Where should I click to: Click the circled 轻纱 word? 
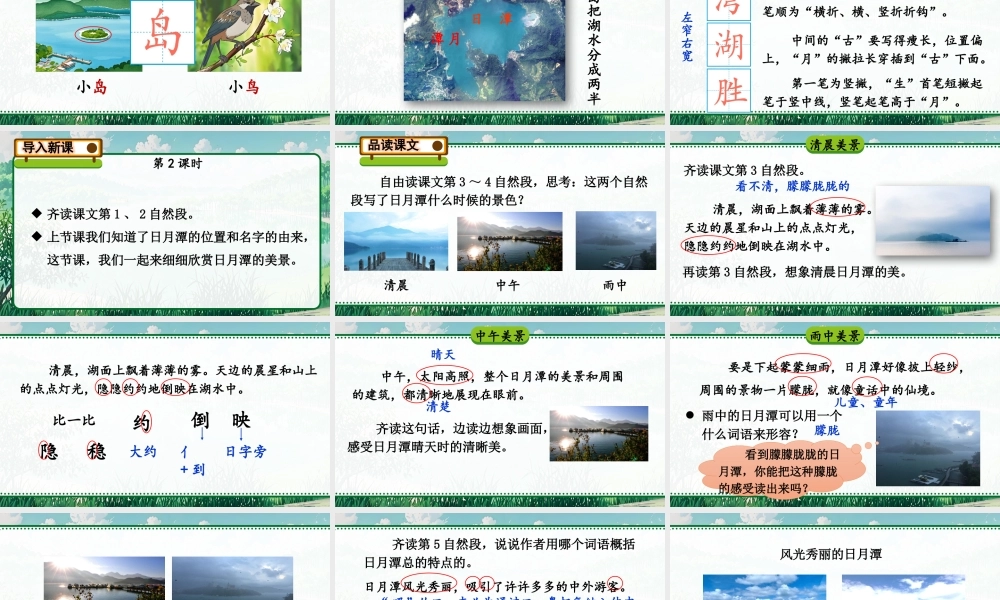coord(944,365)
